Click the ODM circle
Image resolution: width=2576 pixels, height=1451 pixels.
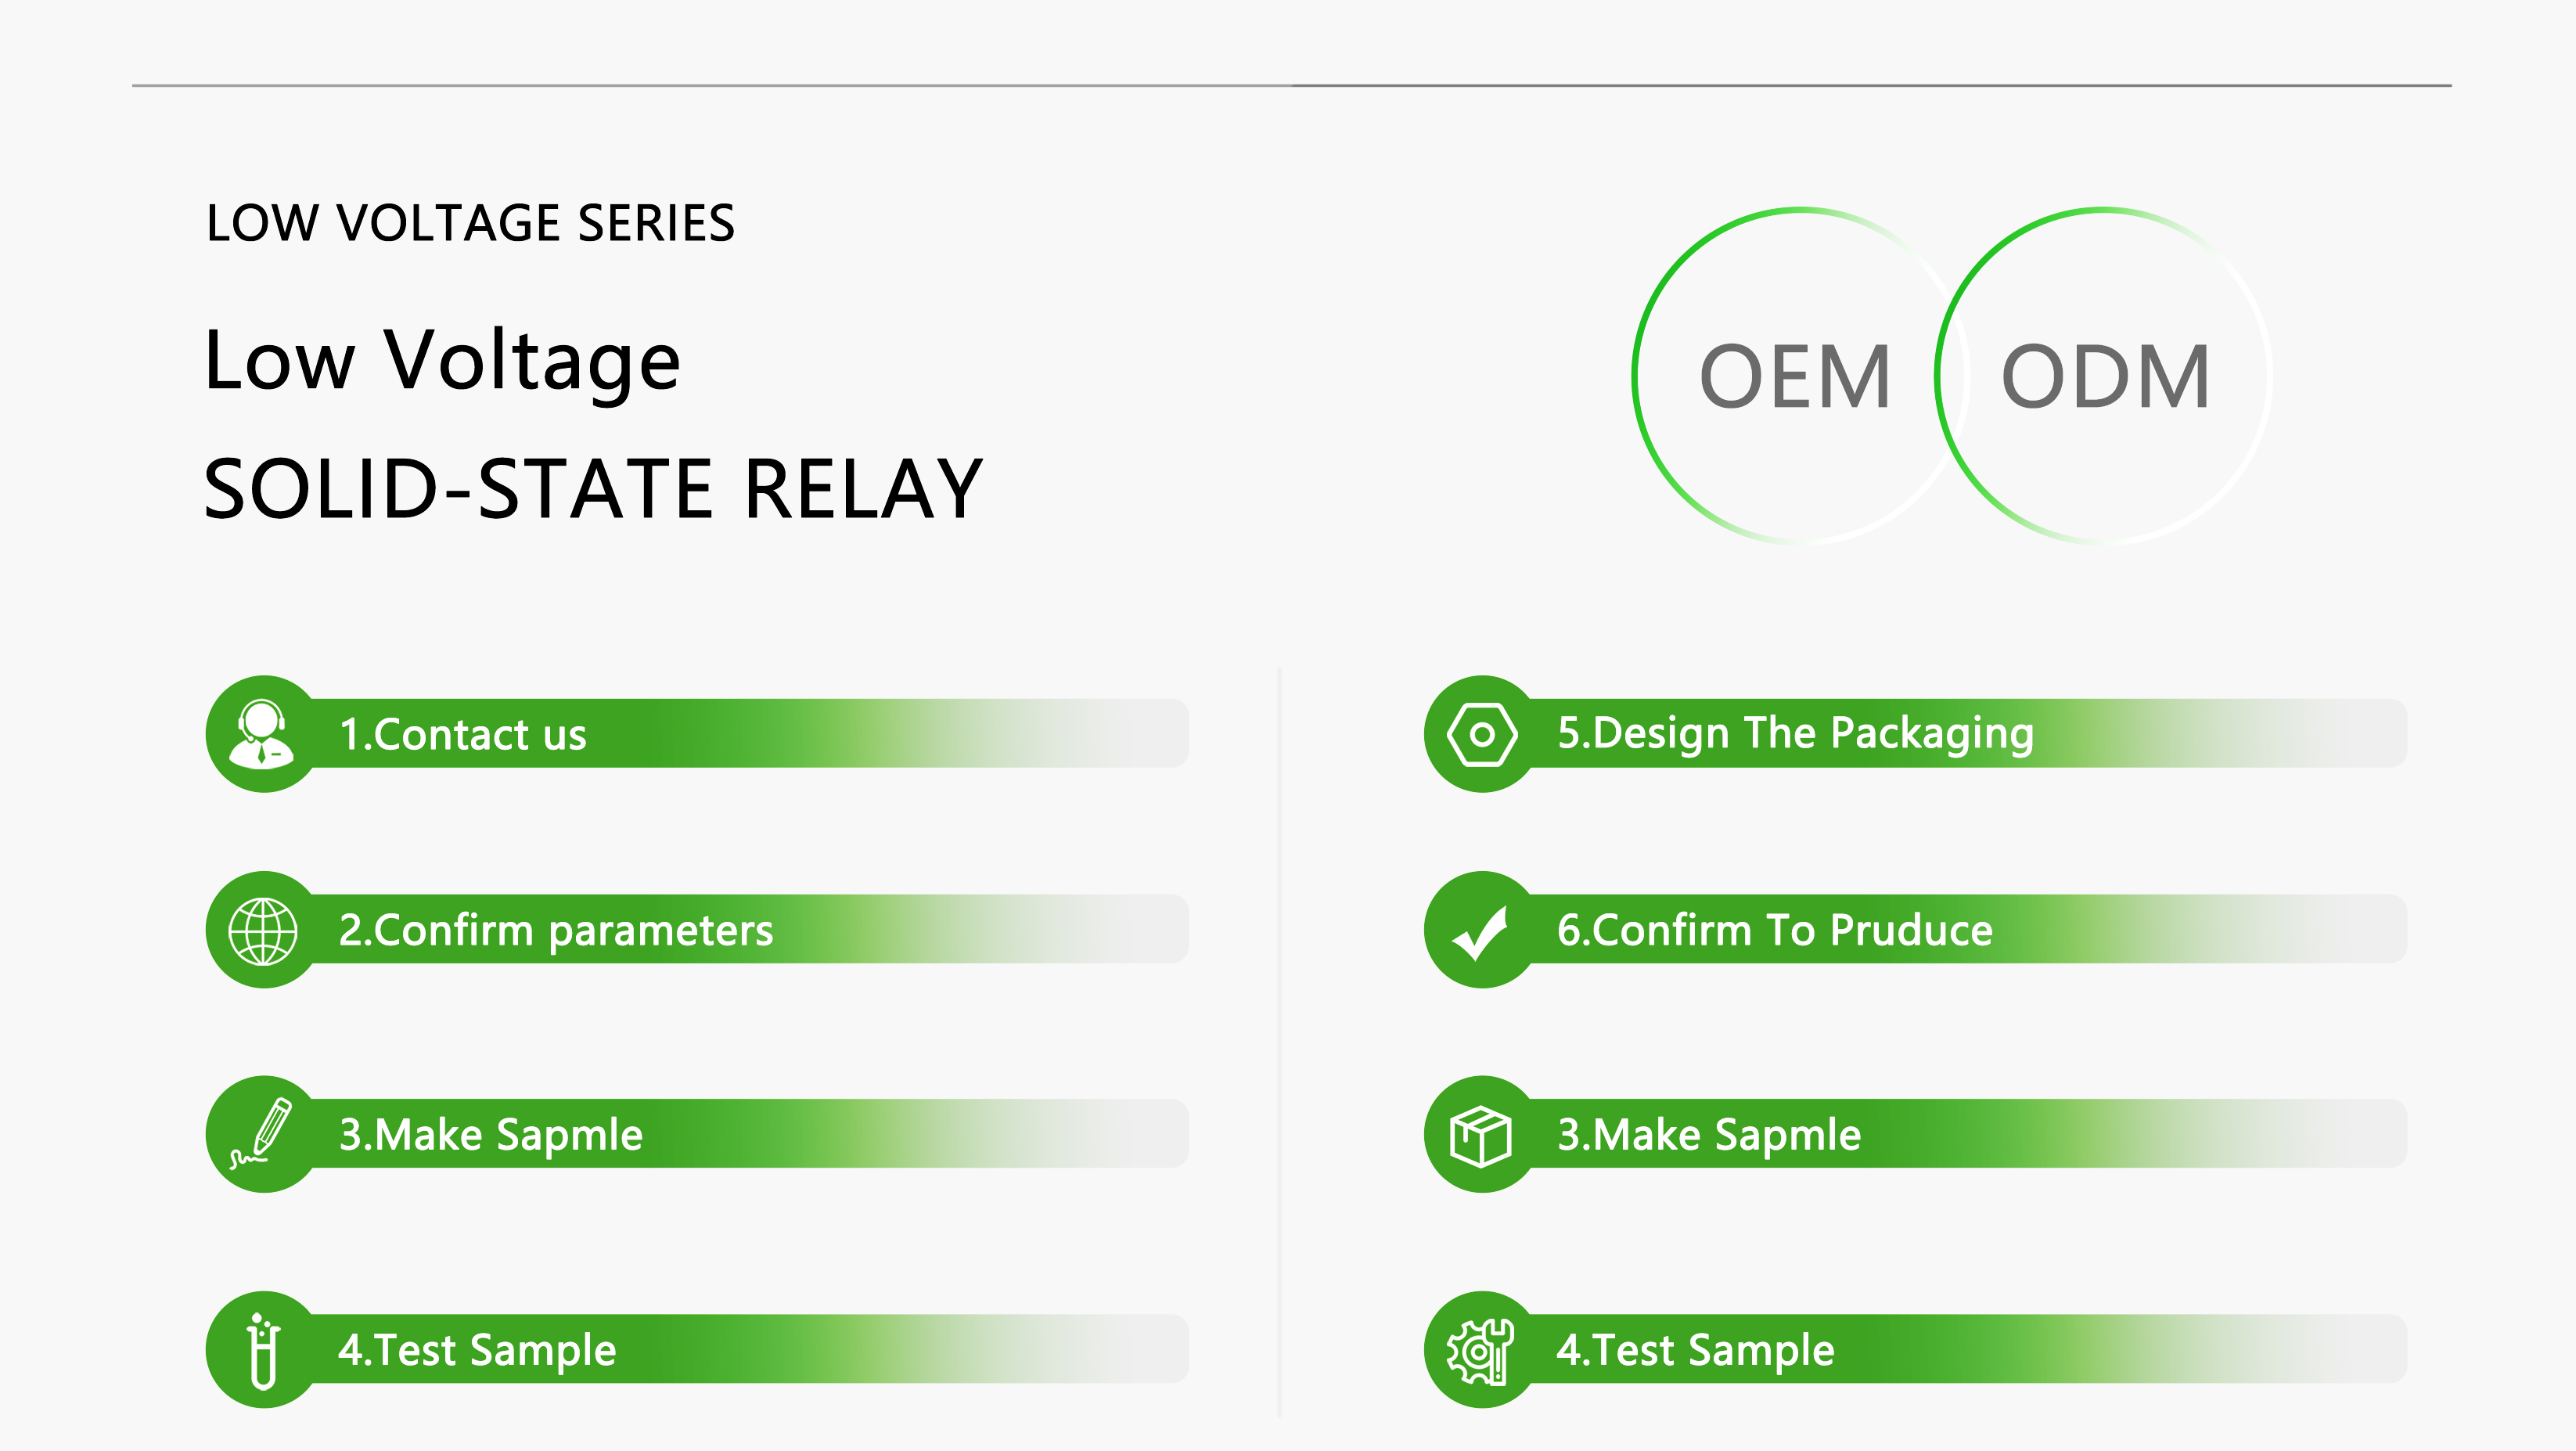(x=2104, y=376)
